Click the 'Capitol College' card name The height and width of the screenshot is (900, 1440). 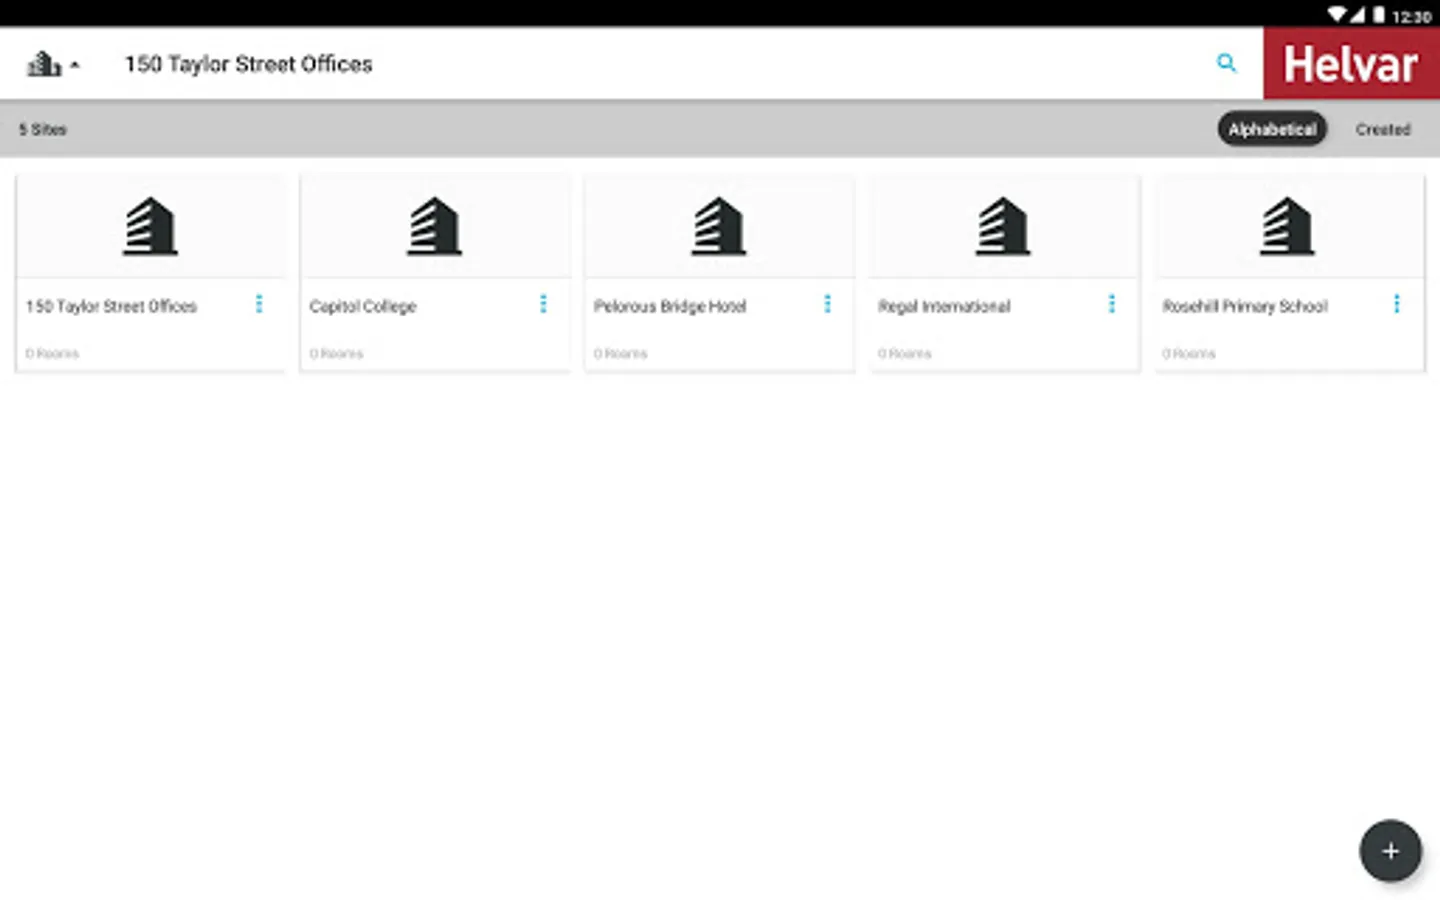pos(363,306)
